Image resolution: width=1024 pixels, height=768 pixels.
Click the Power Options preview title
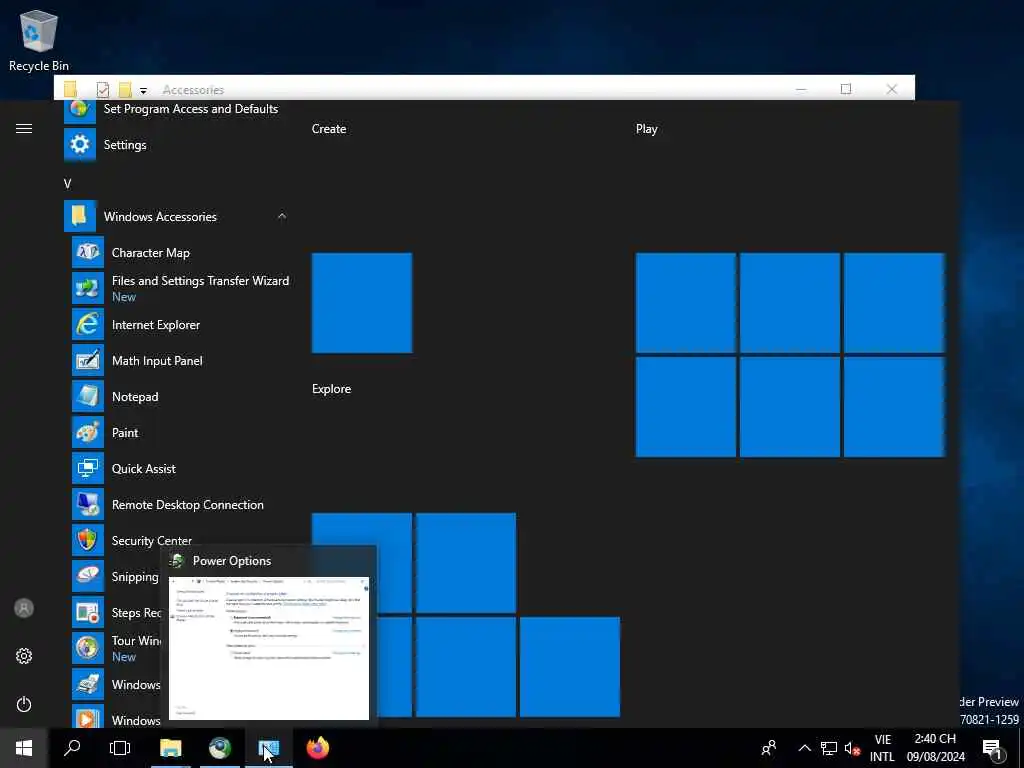(232, 560)
